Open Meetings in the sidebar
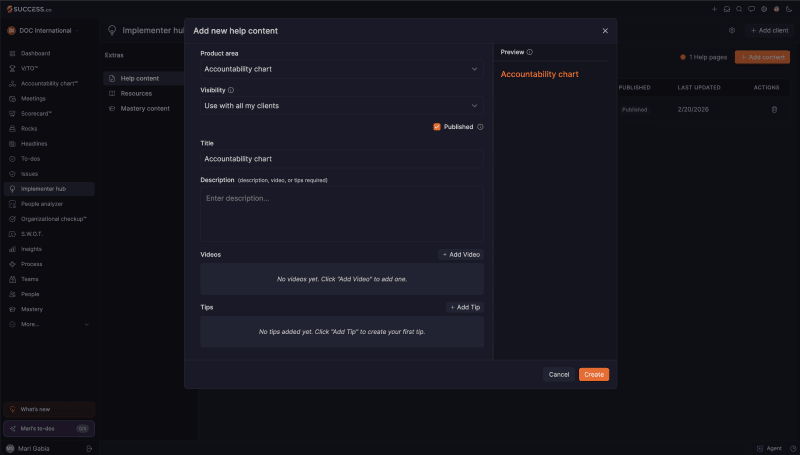 pyautogui.click(x=49, y=98)
